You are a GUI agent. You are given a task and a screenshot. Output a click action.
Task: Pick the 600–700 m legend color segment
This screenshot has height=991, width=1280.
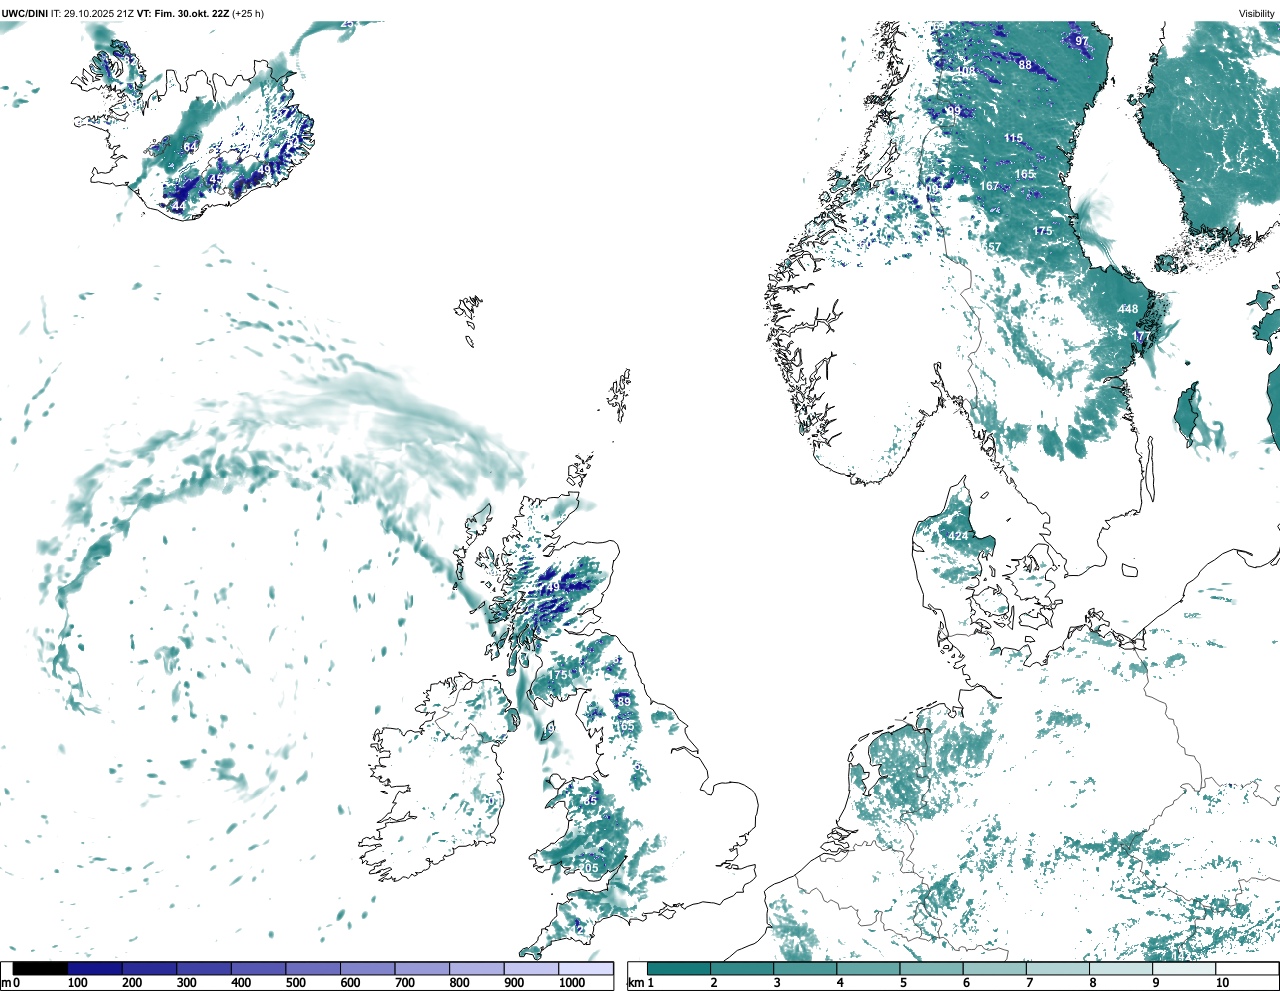click(x=367, y=968)
